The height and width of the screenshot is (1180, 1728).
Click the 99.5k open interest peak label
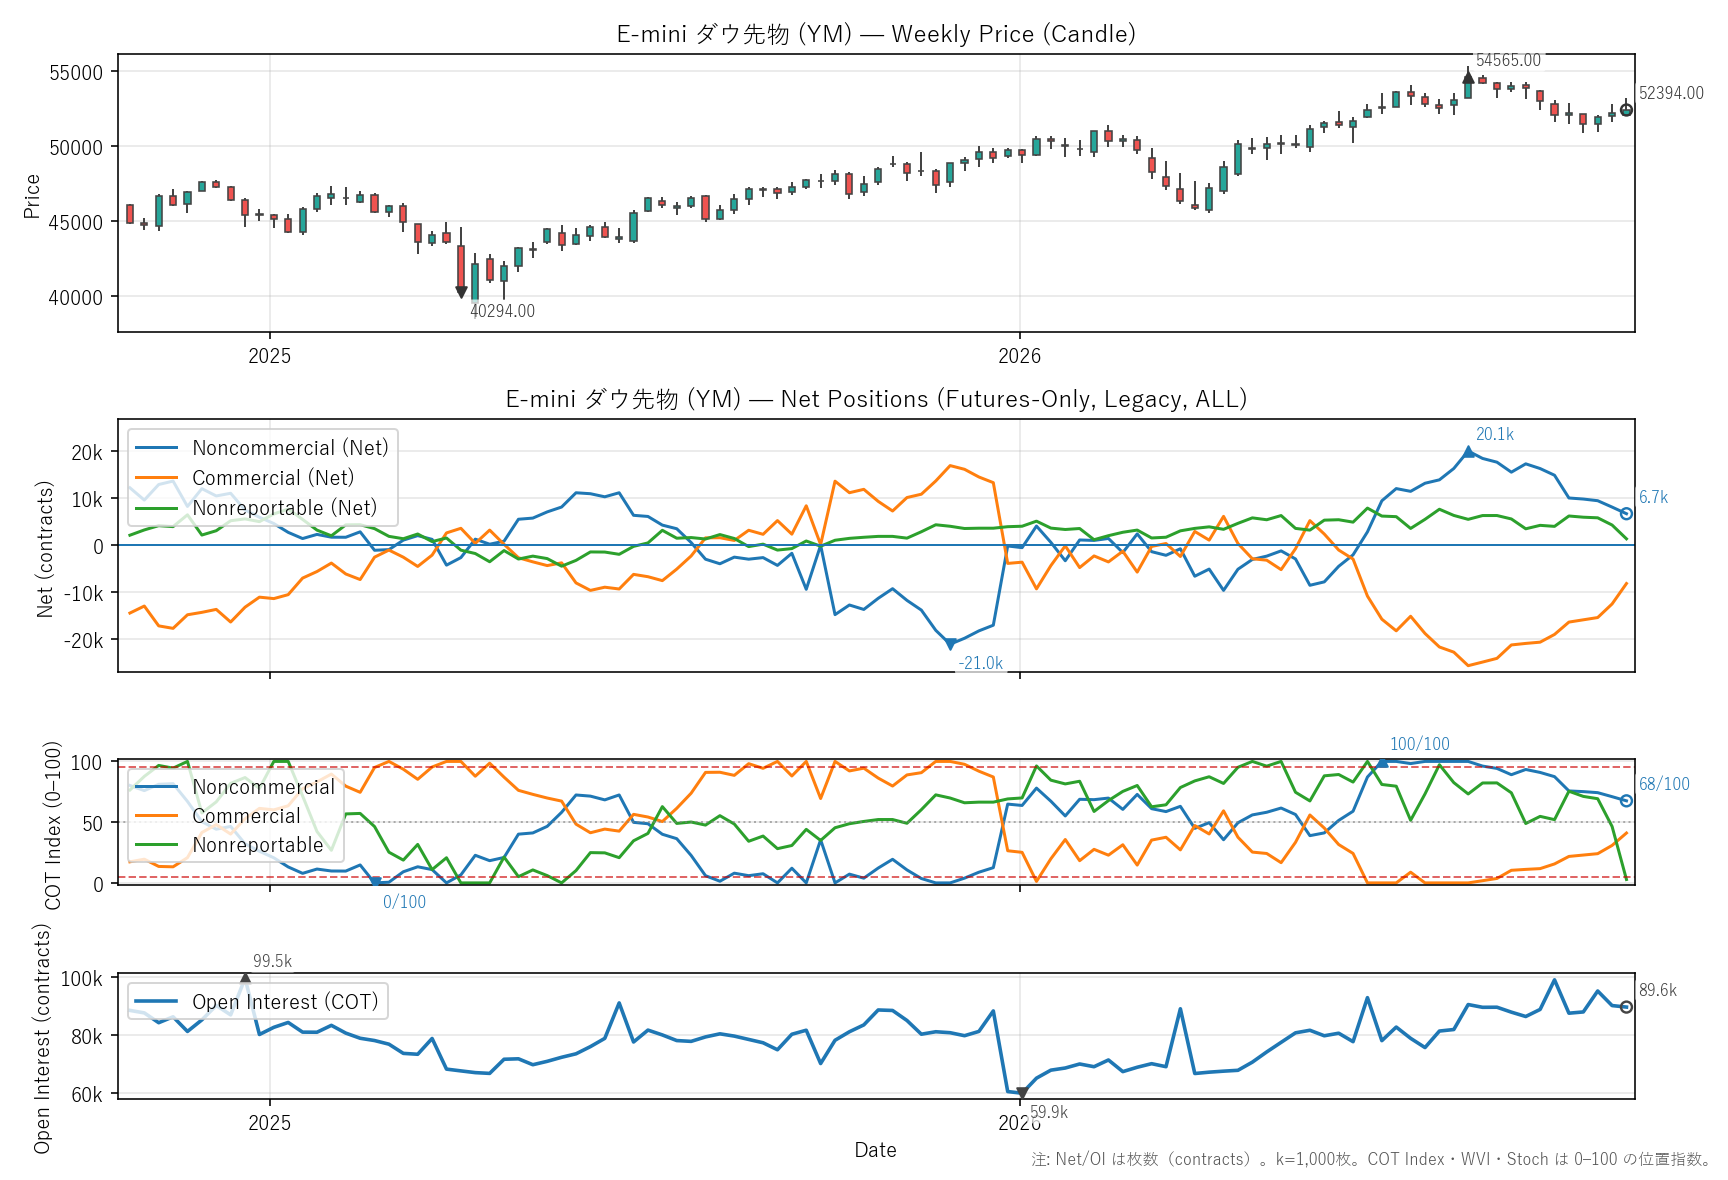click(272, 961)
